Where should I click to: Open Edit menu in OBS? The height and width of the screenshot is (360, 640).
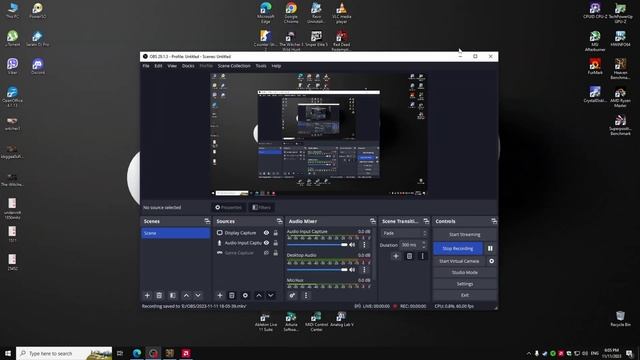(x=158, y=66)
